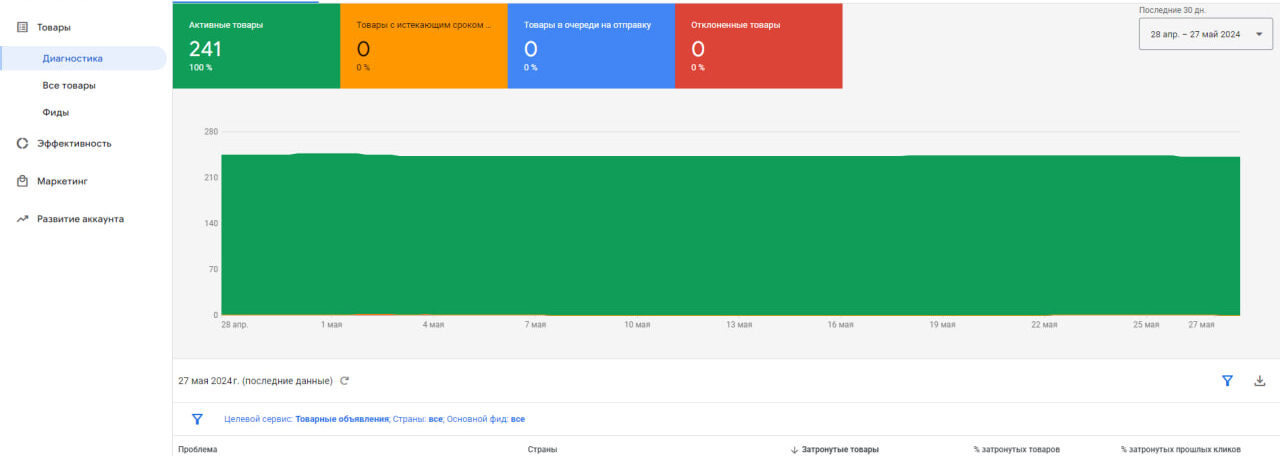The image size is (1280, 456).
Task: Click the blue Товары в очереди на отправку card
Action: [590, 46]
